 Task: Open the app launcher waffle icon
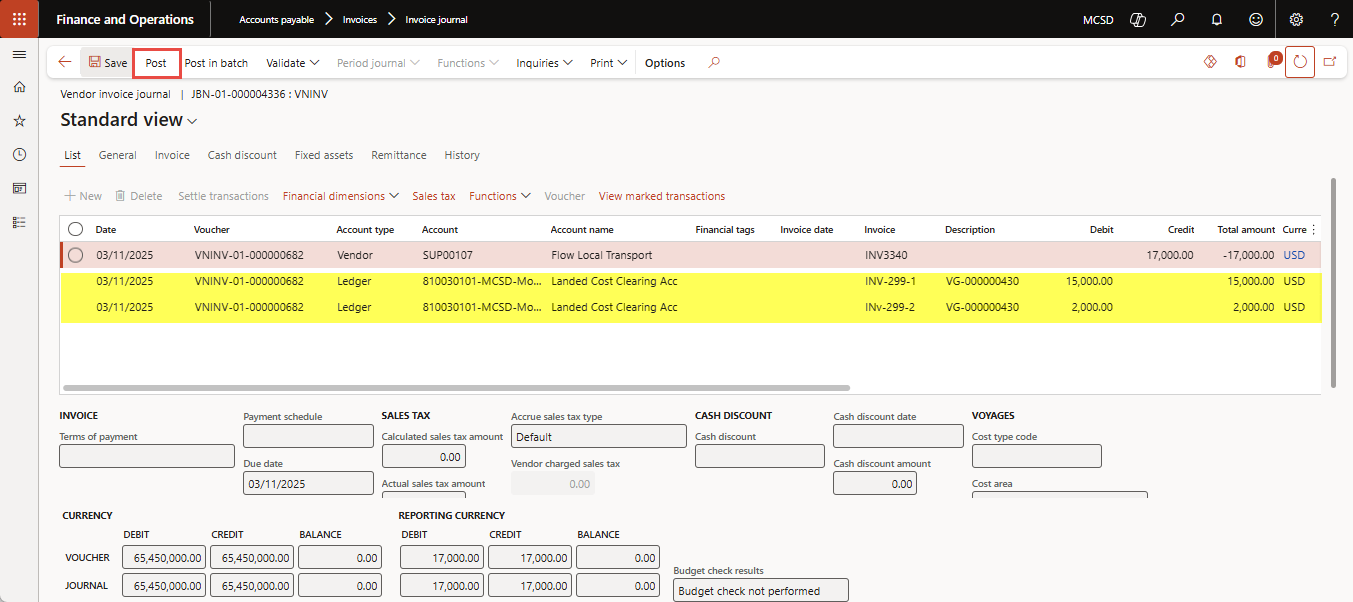(x=19, y=19)
